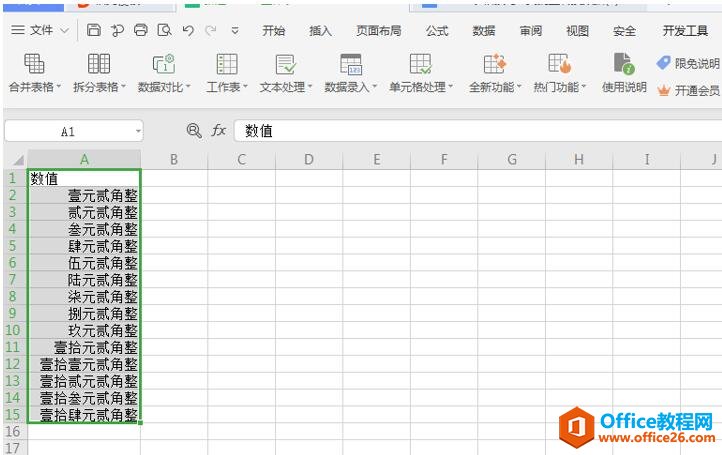The width and height of the screenshot is (722, 455).
Task: Click cell containing 壹元贰角整
Action: pyautogui.click(x=84, y=195)
